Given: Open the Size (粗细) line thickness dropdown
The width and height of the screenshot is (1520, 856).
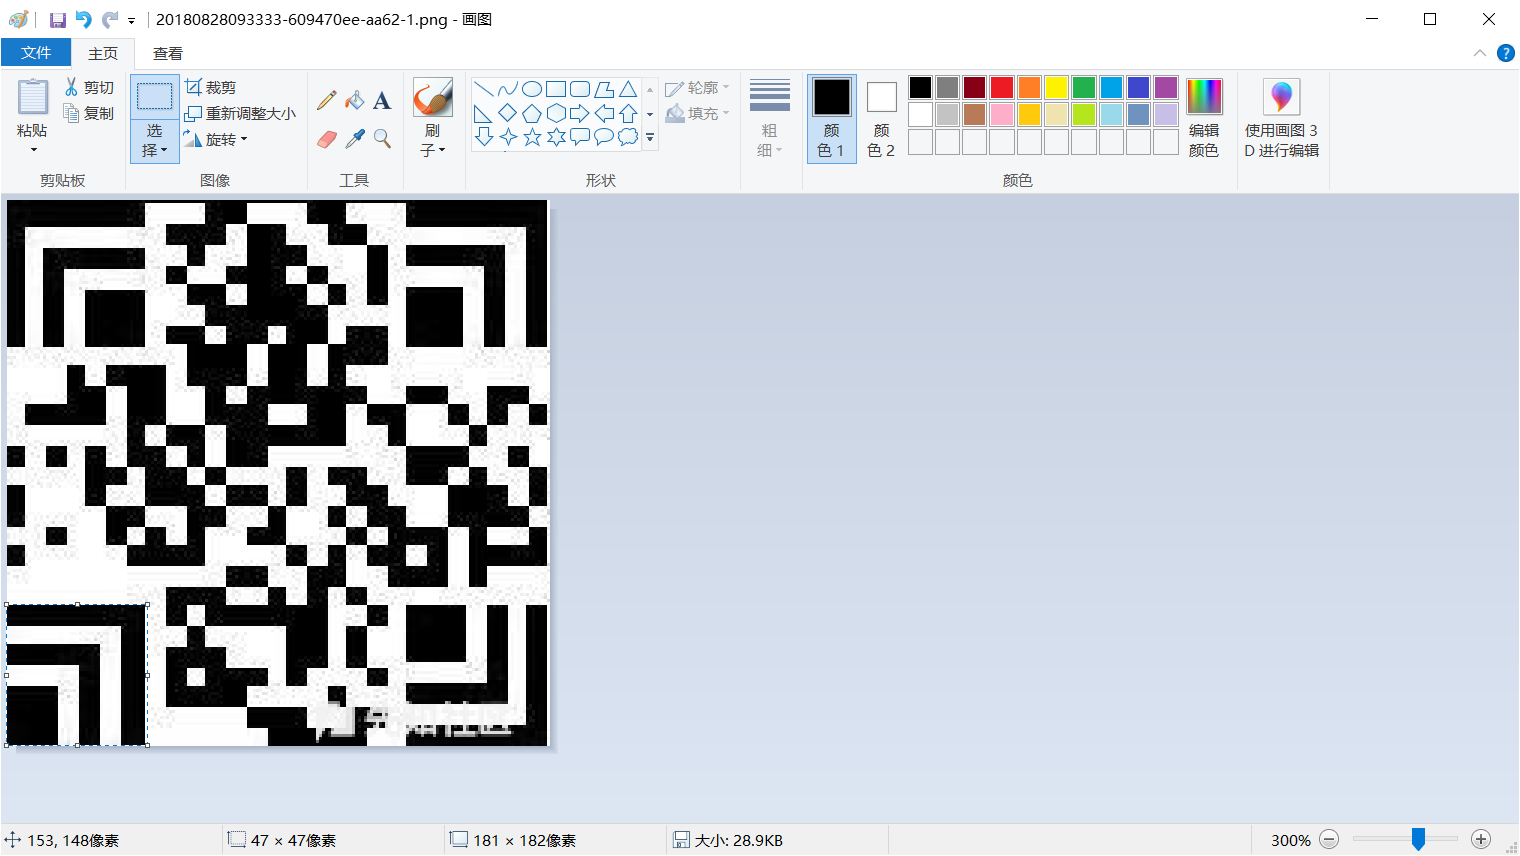Looking at the screenshot, I should click(769, 118).
